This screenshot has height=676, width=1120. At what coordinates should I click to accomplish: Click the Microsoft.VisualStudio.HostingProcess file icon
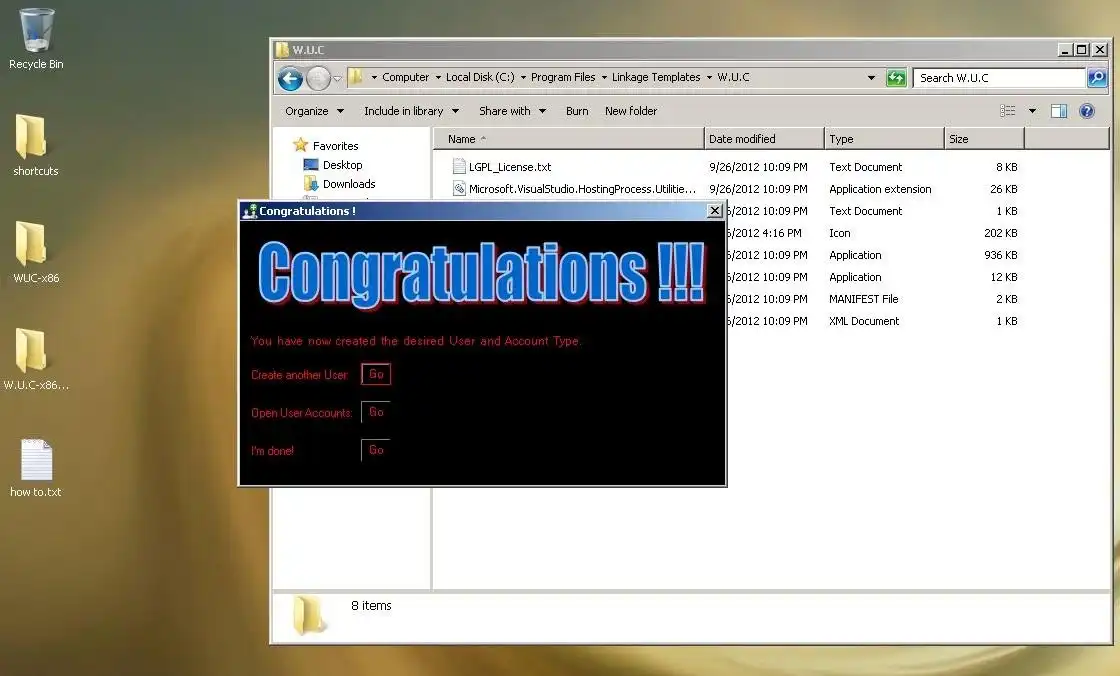click(x=459, y=189)
